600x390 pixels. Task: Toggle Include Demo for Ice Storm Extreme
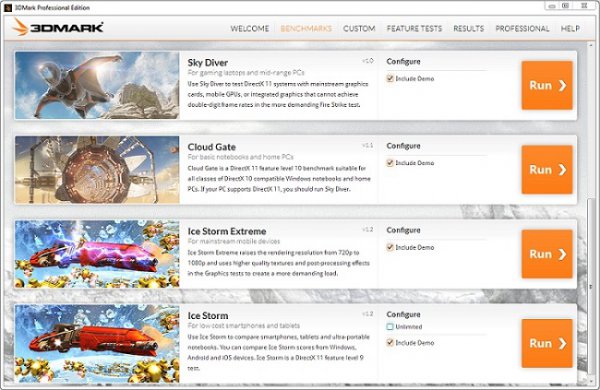coord(390,247)
